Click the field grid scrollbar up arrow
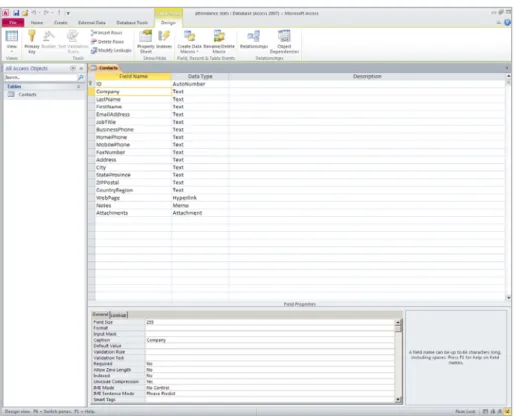Viewport: 514px width, 416px height. click(x=509, y=76)
